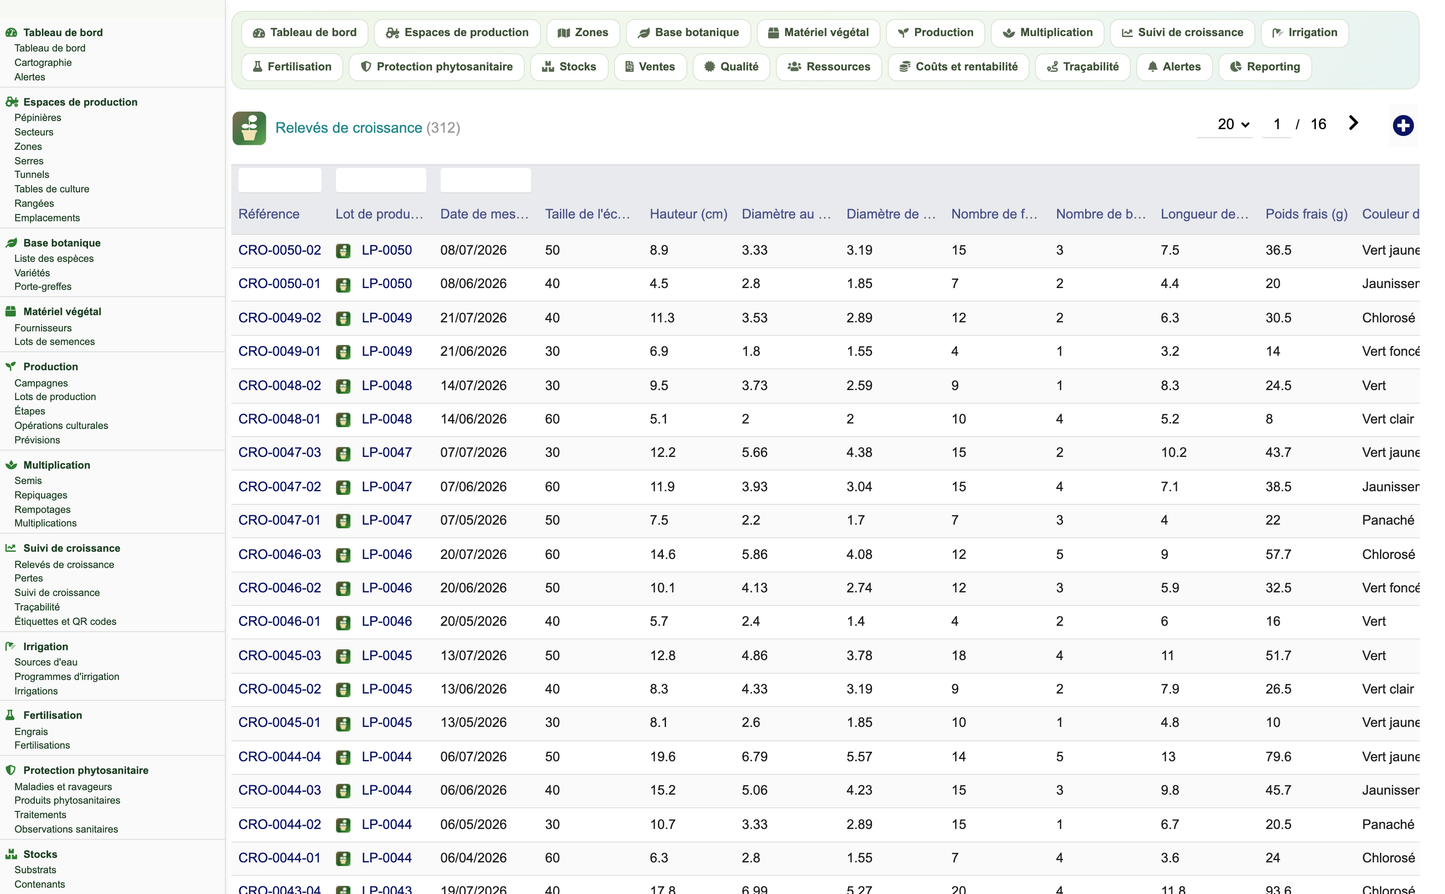1445x894 pixels.
Task: Click the Protection phytosanitaire shield icon in sidebar
Action: coord(11,770)
